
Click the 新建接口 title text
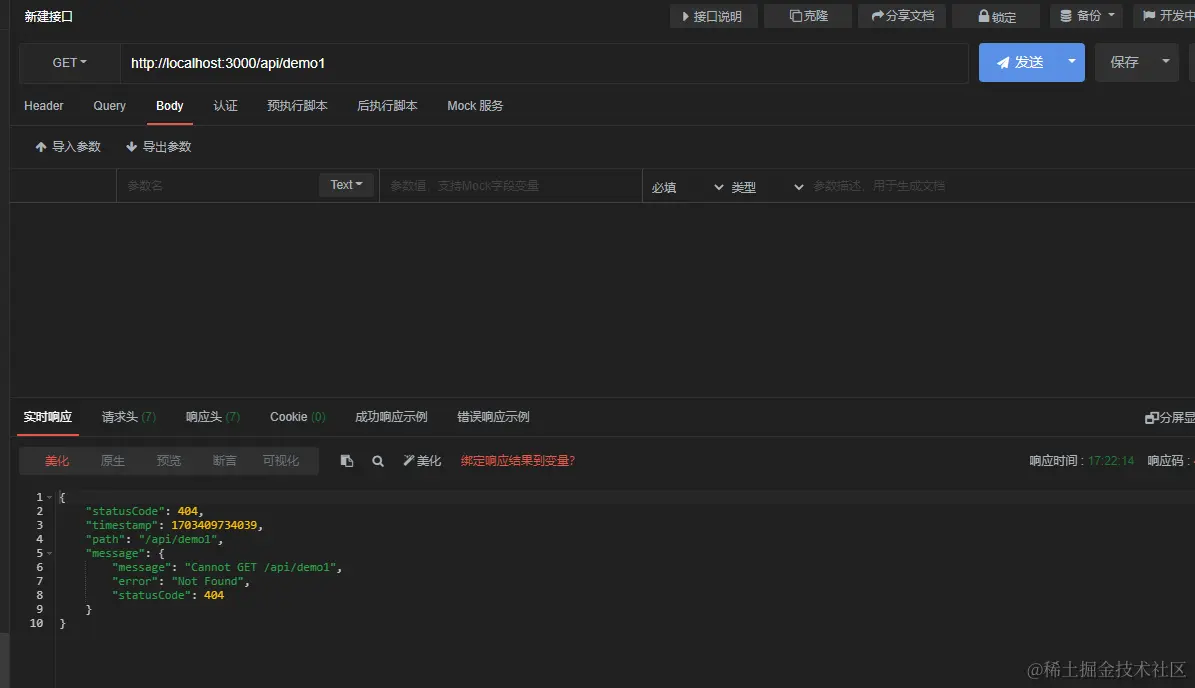tap(48, 16)
